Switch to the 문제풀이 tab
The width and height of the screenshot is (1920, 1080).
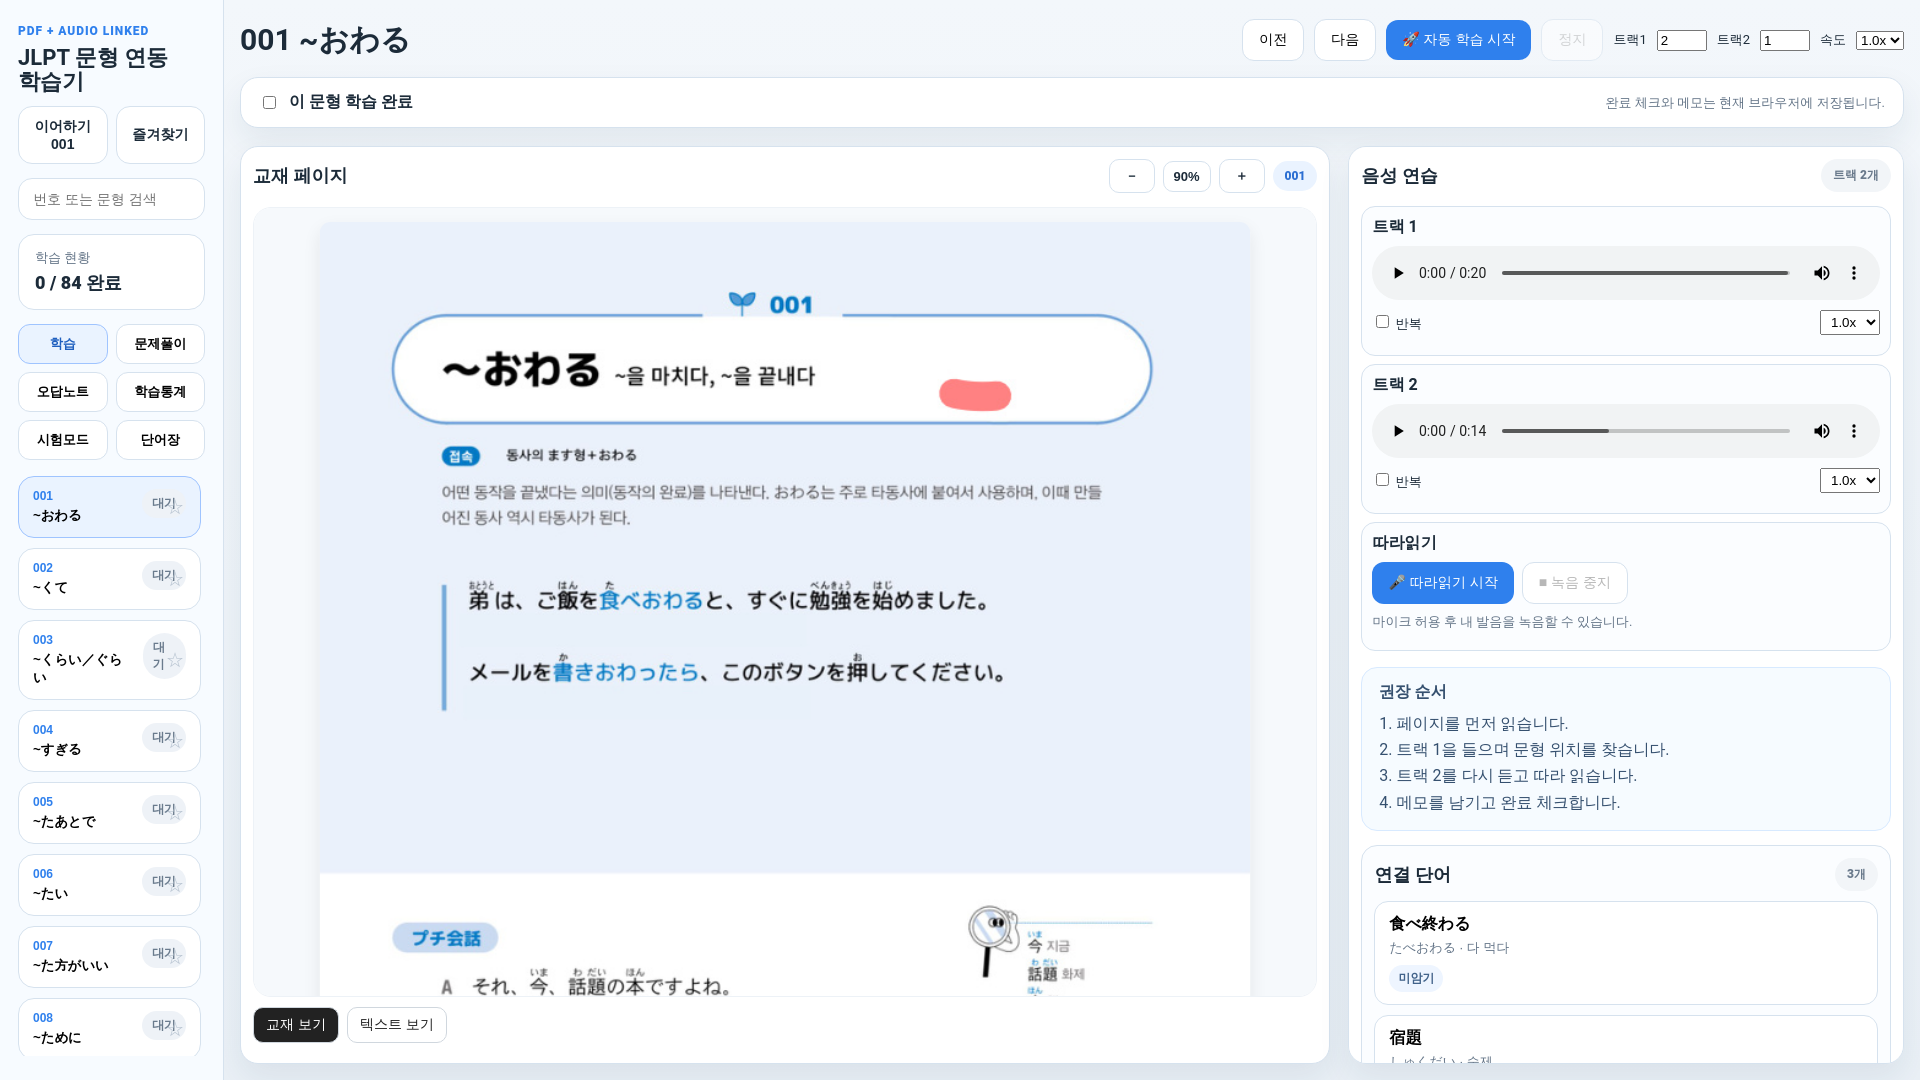coord(160,344)
